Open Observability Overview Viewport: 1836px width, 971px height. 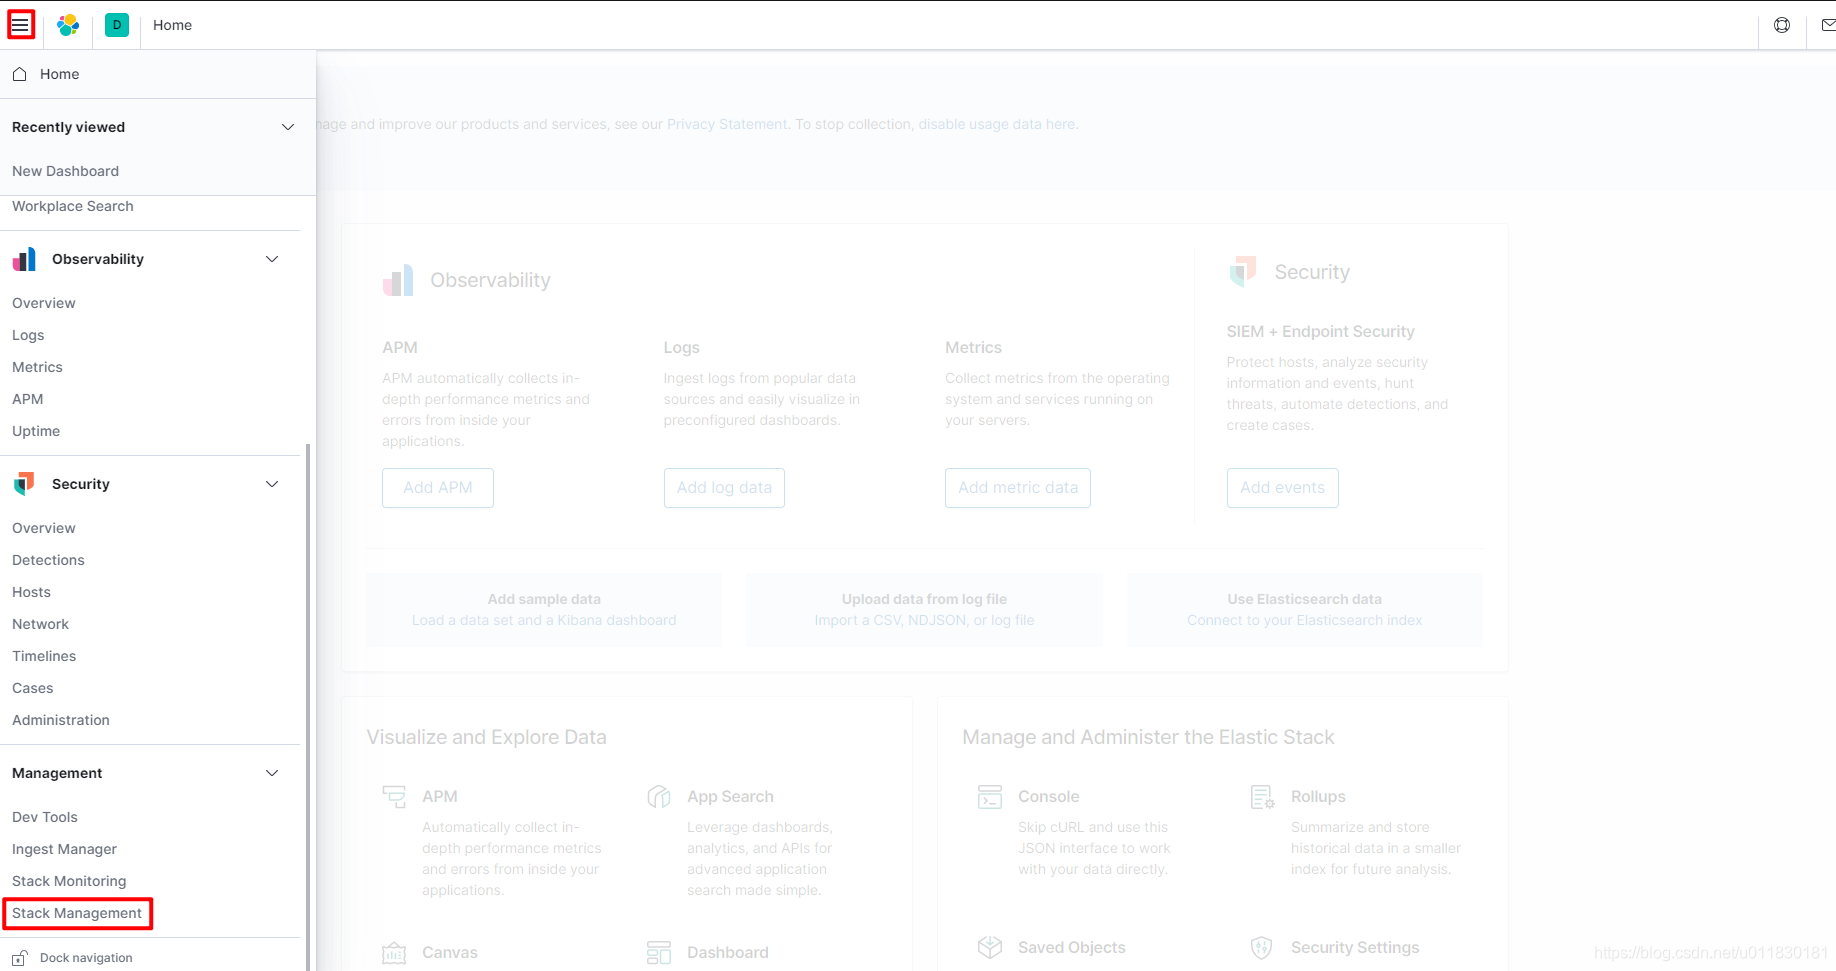pyautogui.click(x=43, y=303)
